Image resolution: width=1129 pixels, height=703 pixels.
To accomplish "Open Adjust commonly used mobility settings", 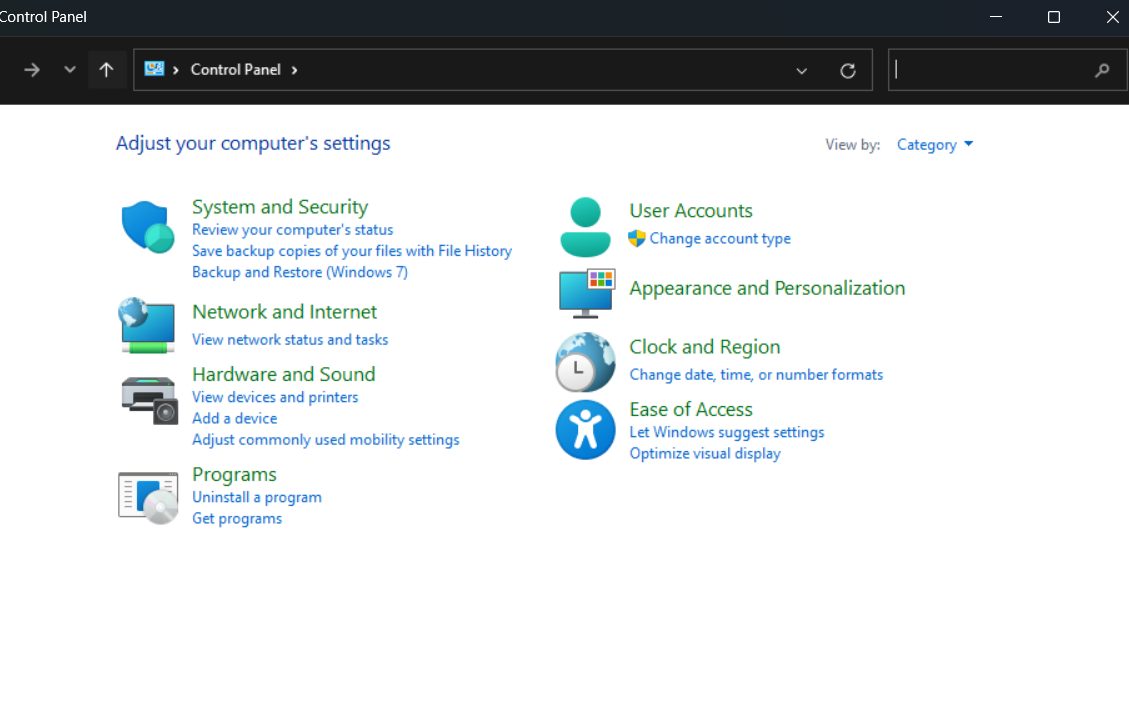I will click(325, 439).
